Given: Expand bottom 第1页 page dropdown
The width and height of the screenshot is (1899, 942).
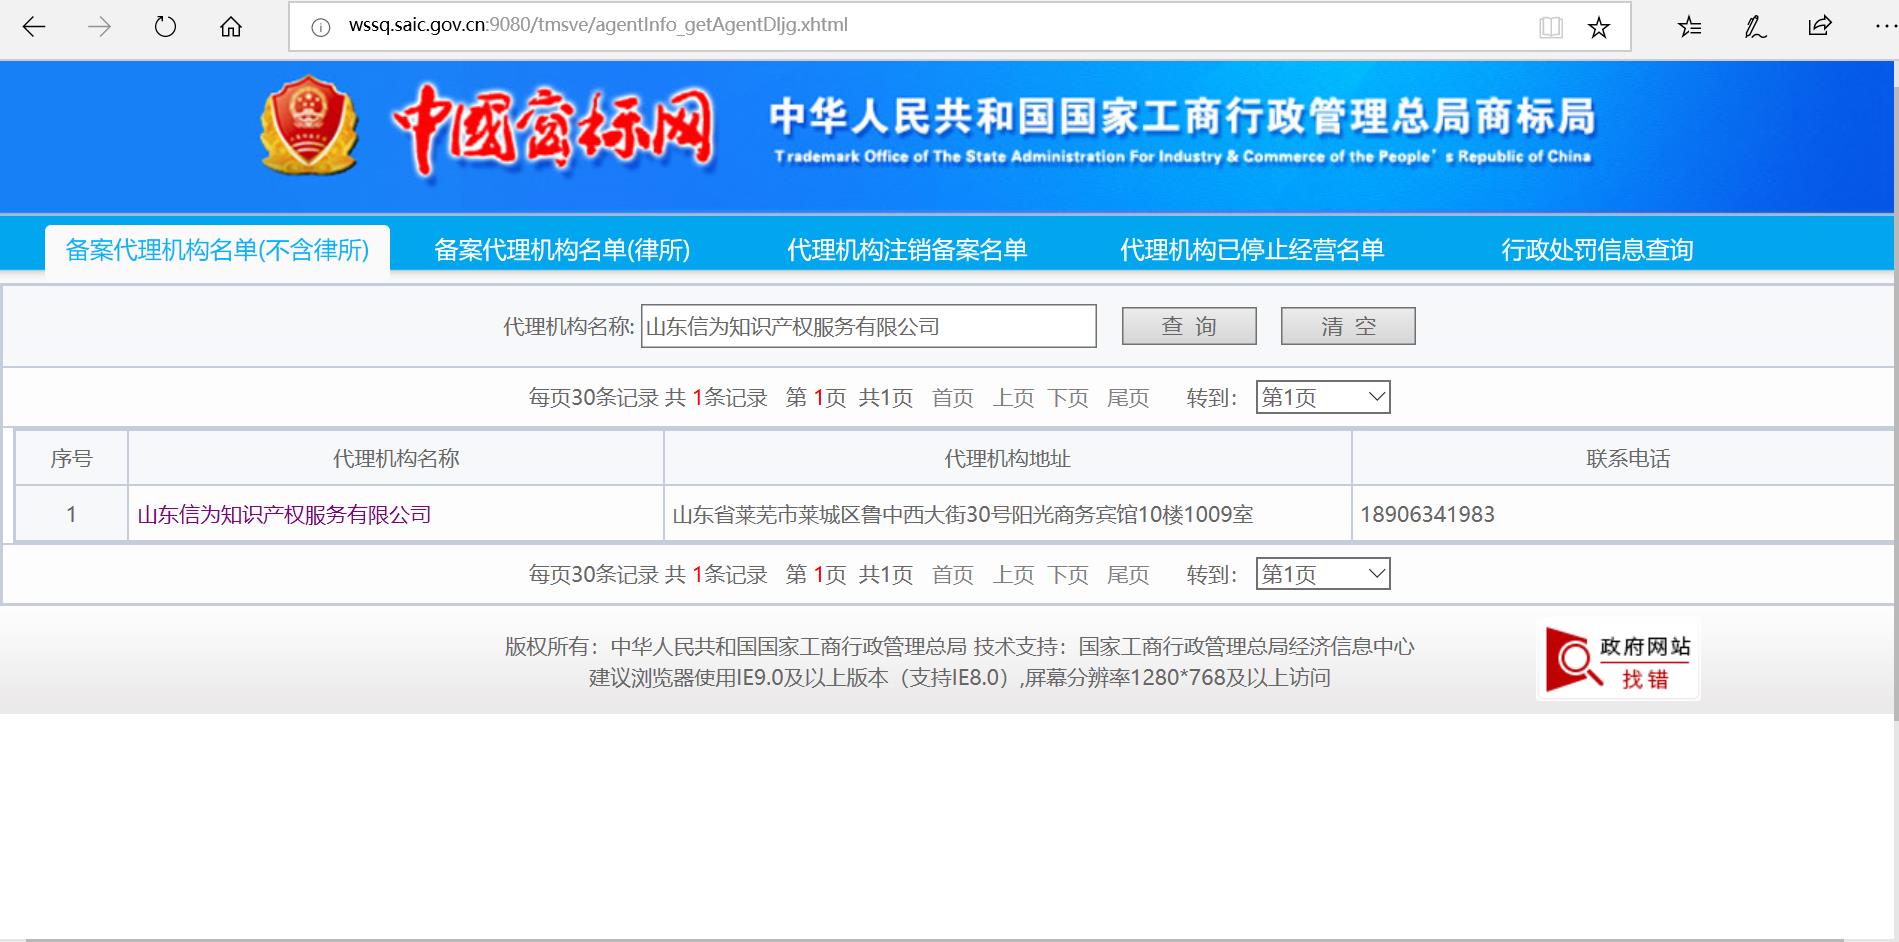Looking at the screenshot, I should coord(1323,573).
